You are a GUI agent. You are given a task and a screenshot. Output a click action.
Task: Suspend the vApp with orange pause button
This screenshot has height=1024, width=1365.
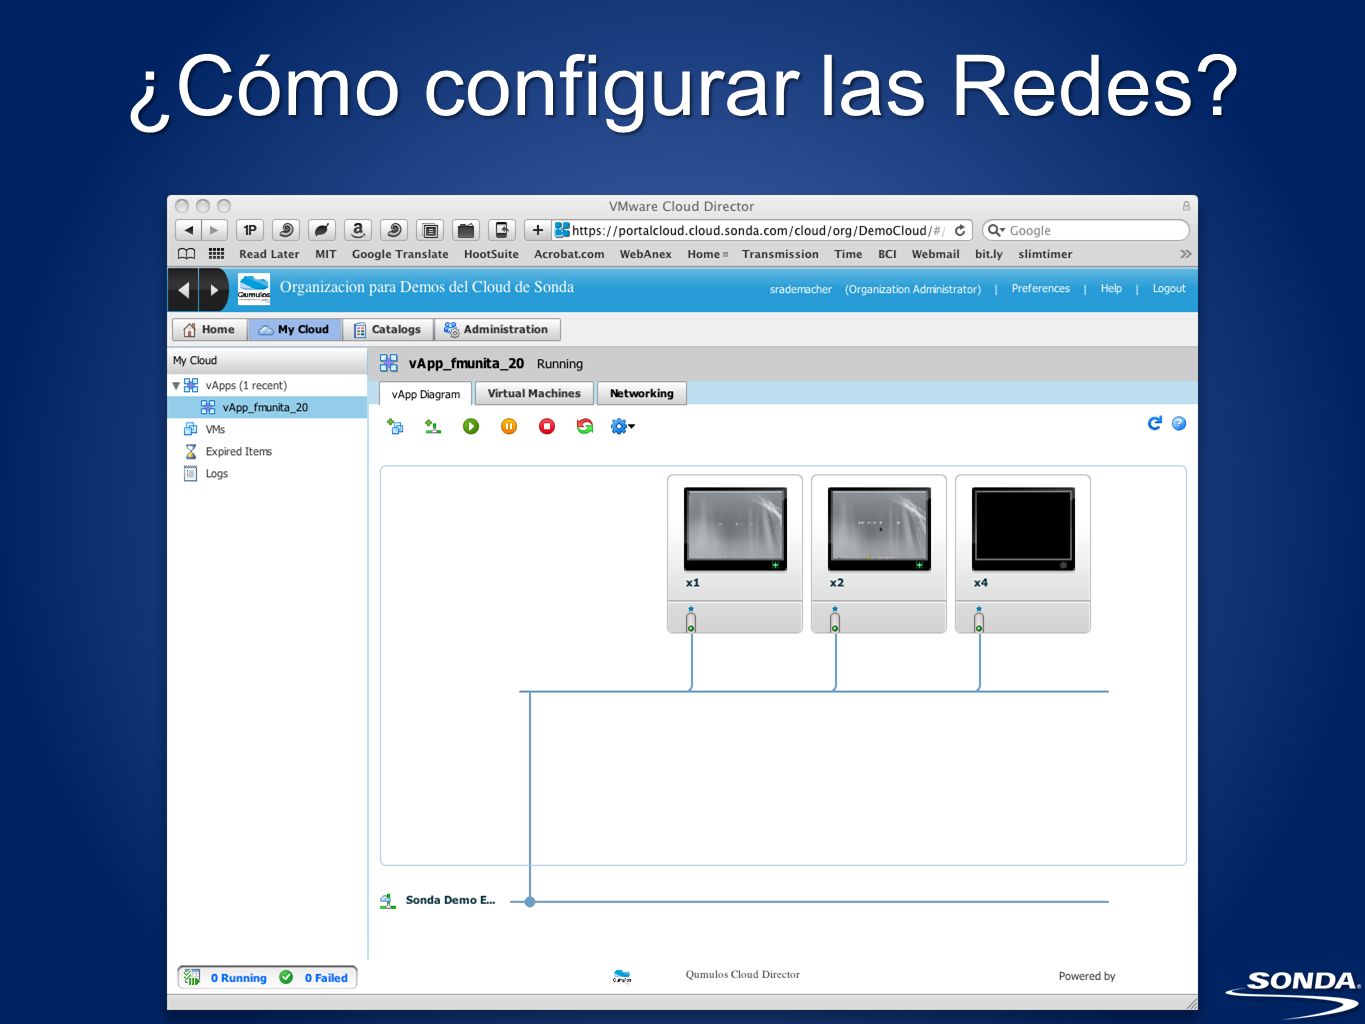pos(509,426)
